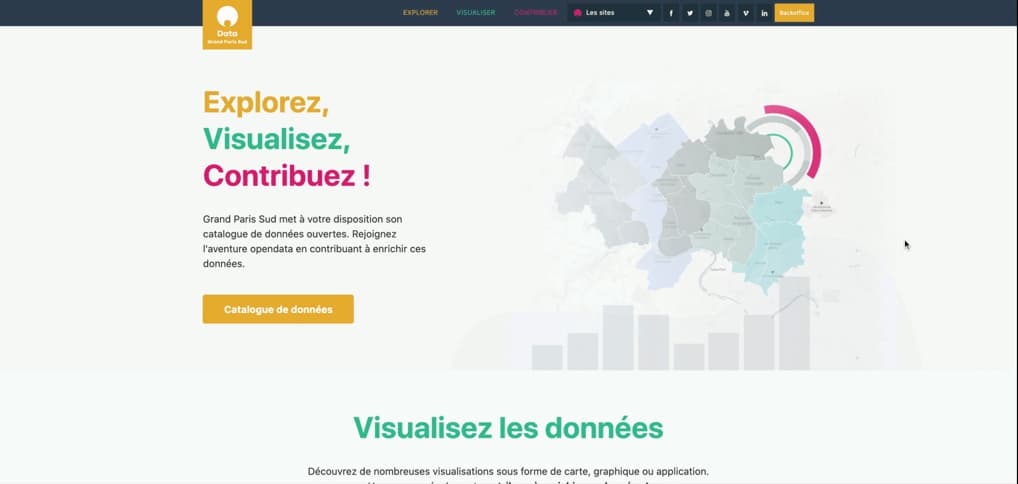
Task: Open the Facebook social icon
Action: coord(671,13)
